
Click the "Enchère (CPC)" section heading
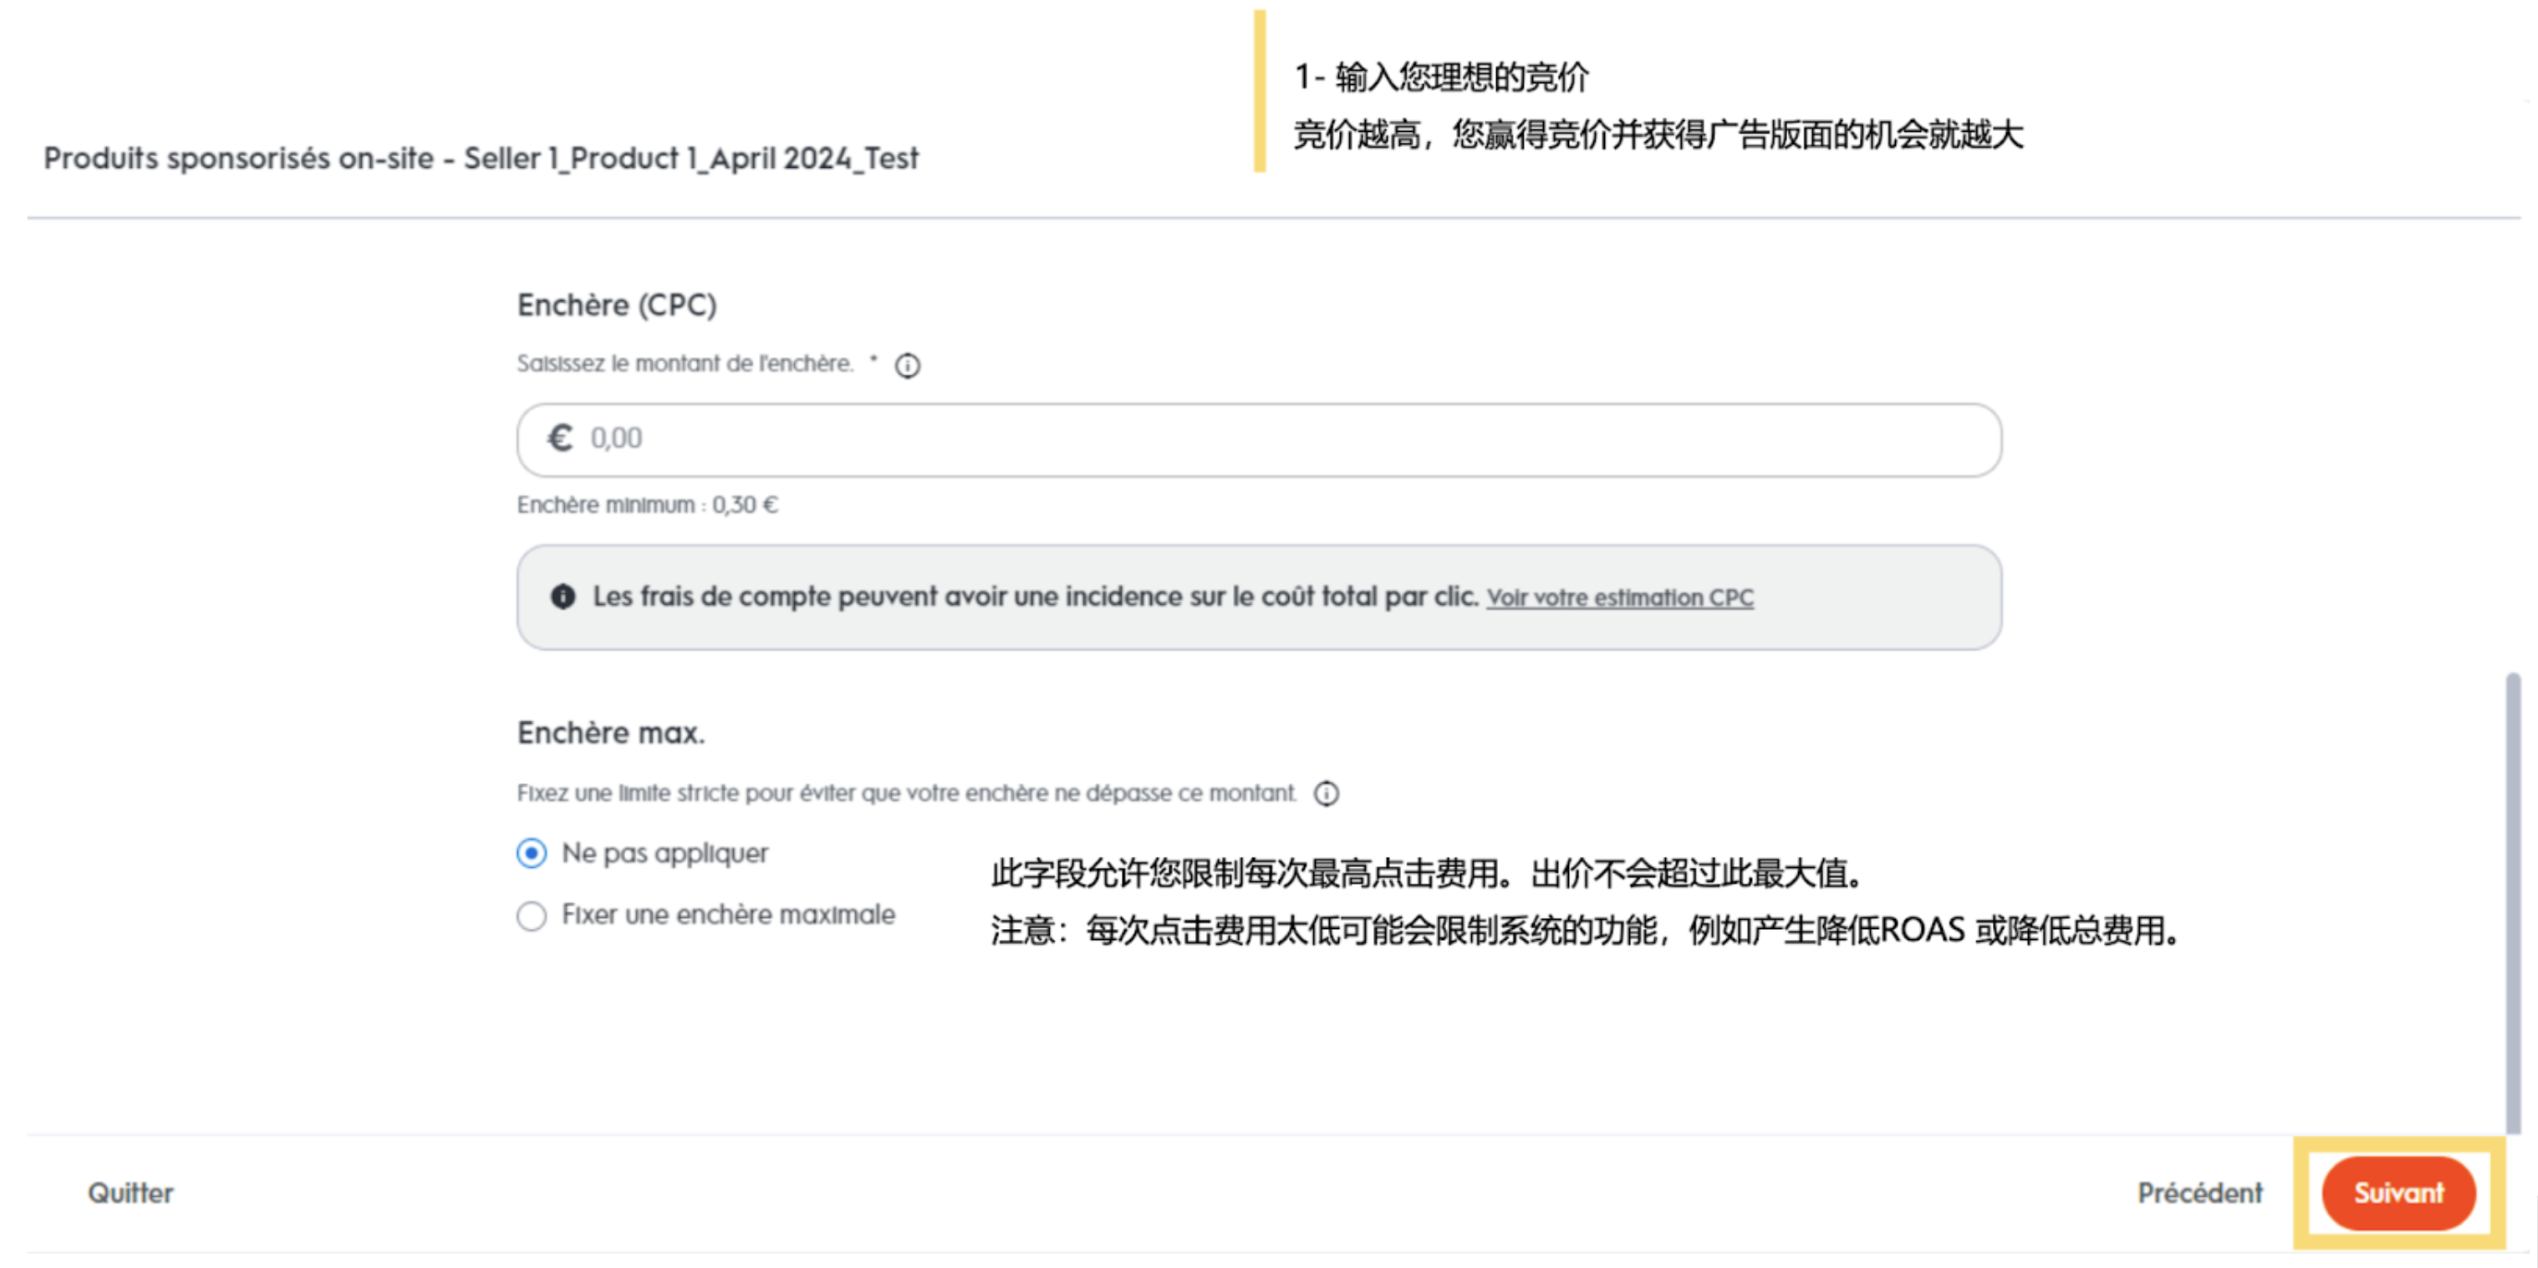click(617, 305)
